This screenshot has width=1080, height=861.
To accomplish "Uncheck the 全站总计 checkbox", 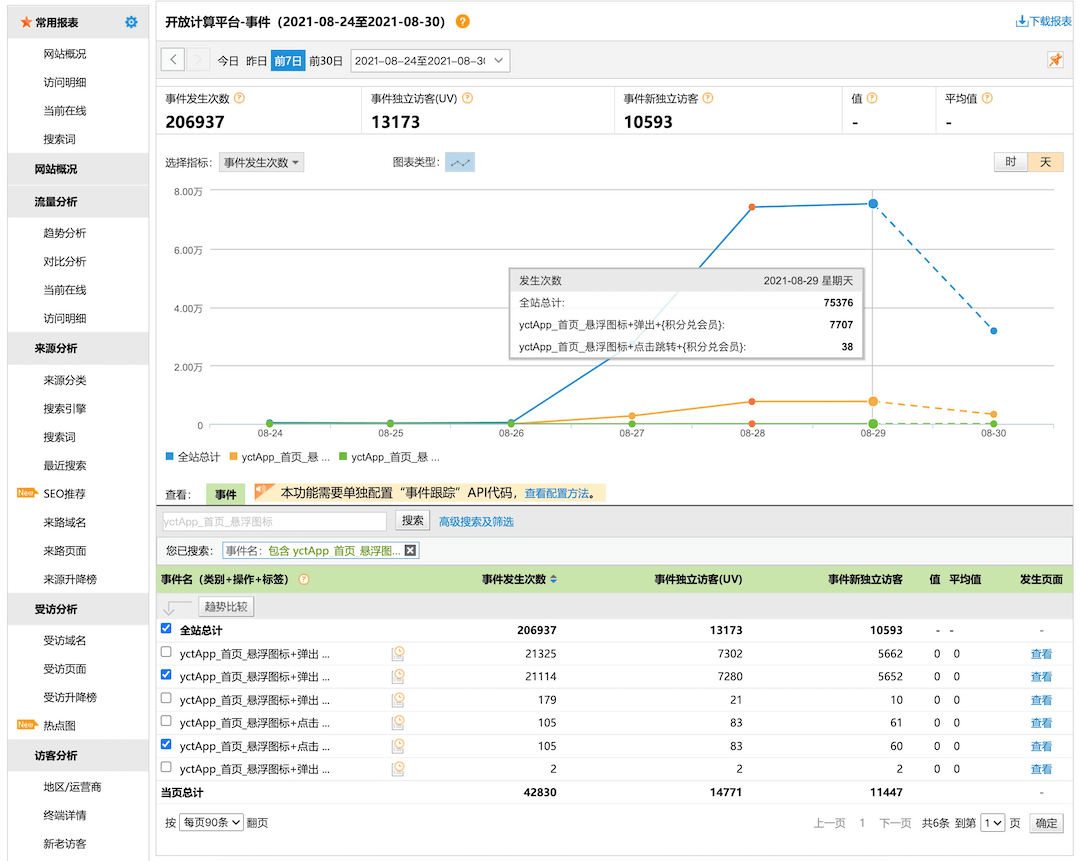I will [166, 629].
